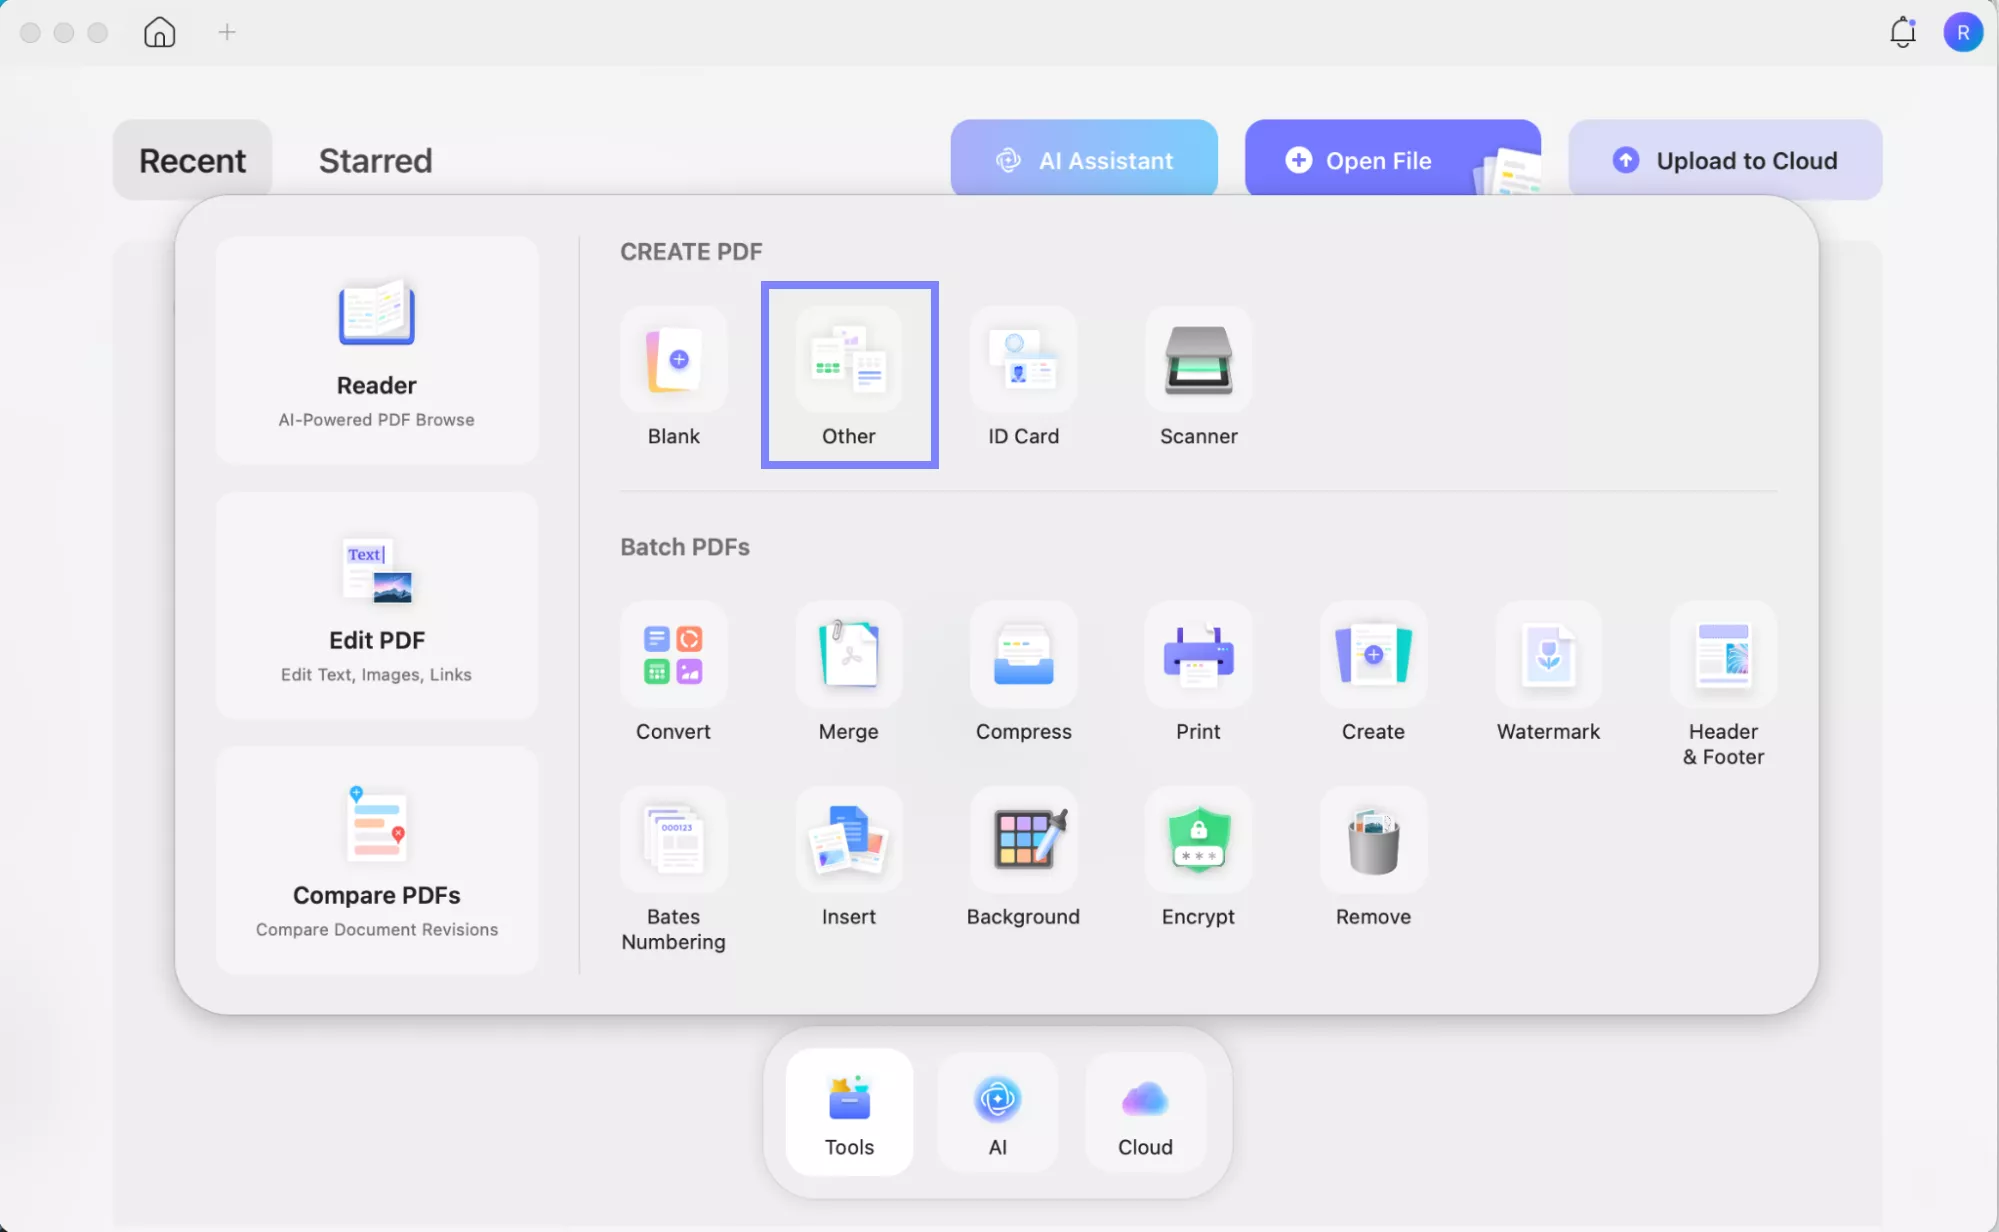Switch to the Recent tab

192,160
